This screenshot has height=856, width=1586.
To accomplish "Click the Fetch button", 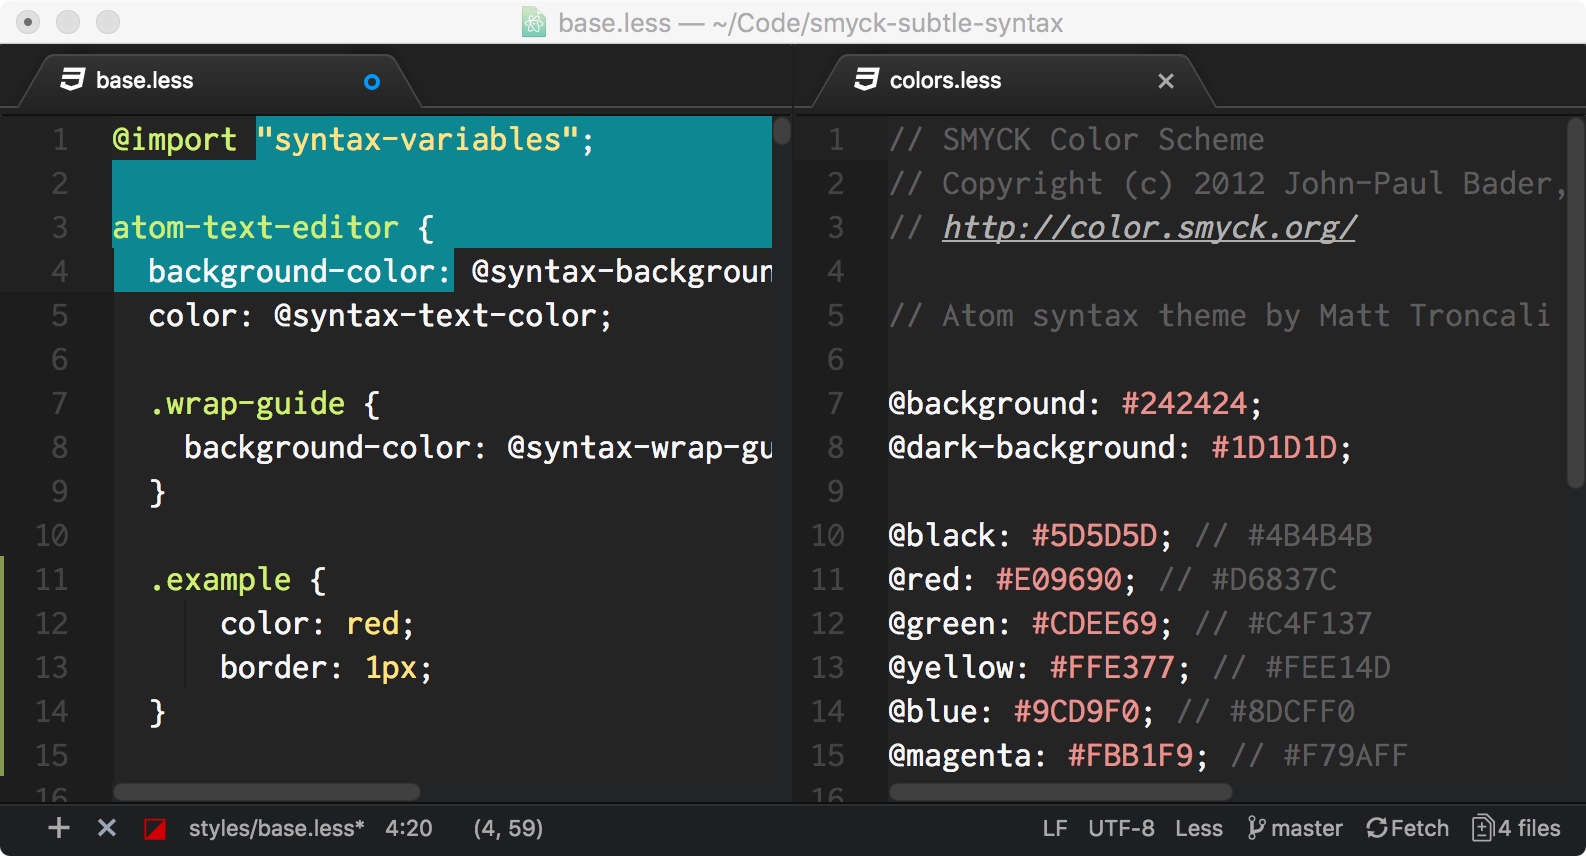I will (1407, 828).
